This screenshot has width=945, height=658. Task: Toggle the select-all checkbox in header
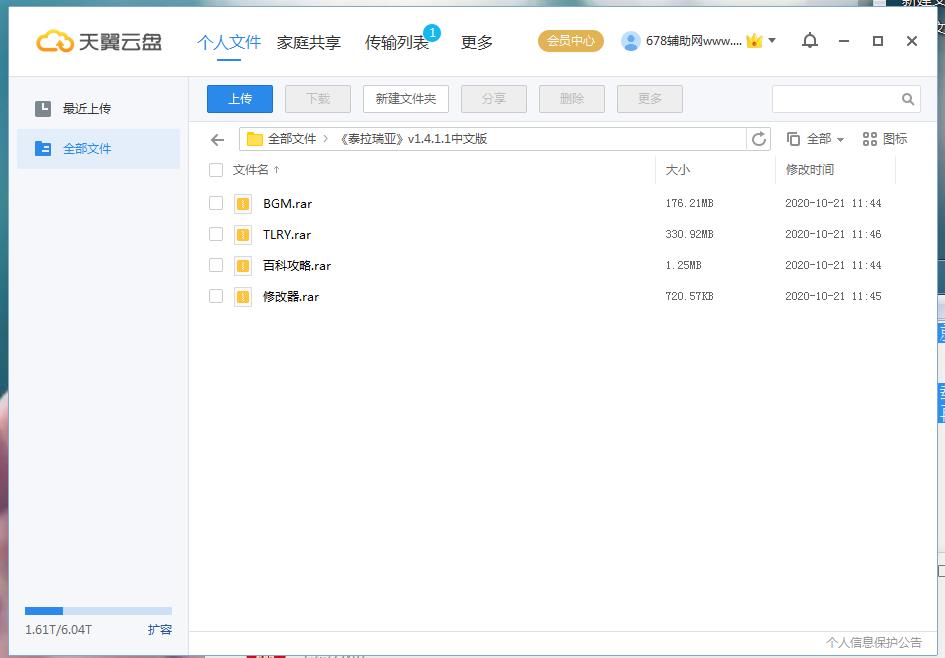216,170
